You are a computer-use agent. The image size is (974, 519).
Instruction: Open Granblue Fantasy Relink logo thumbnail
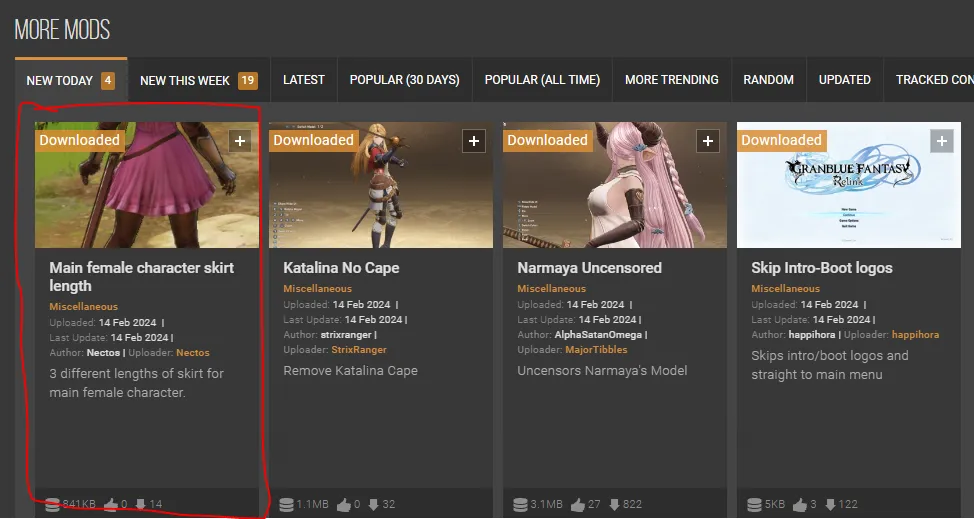pos(849,185)
